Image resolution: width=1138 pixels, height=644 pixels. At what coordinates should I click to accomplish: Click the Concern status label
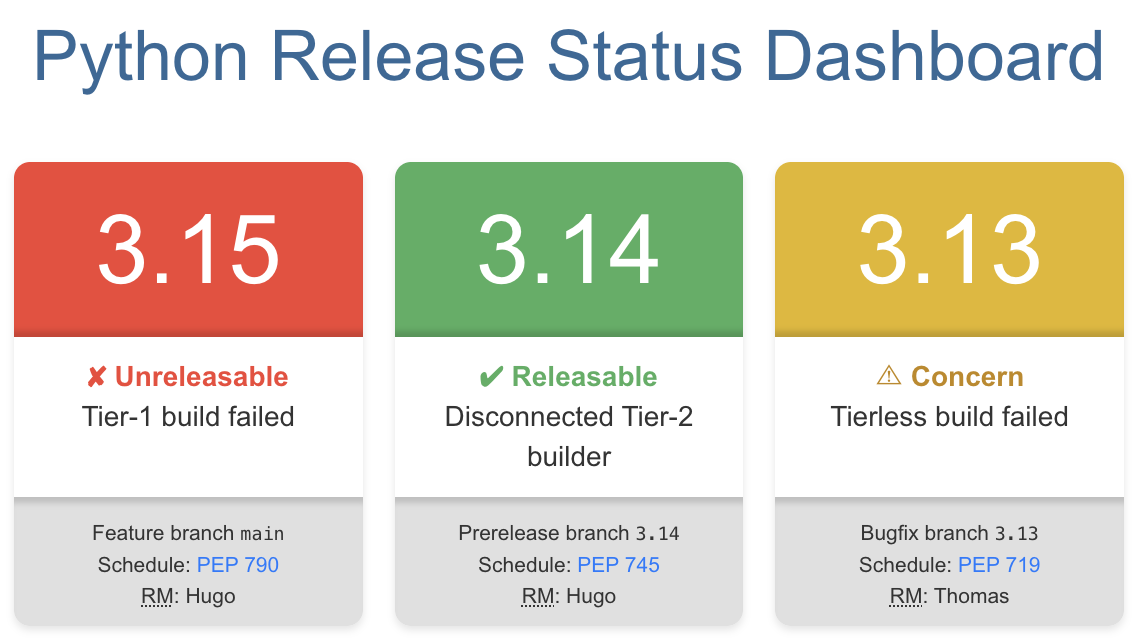(x=967, y=377)
